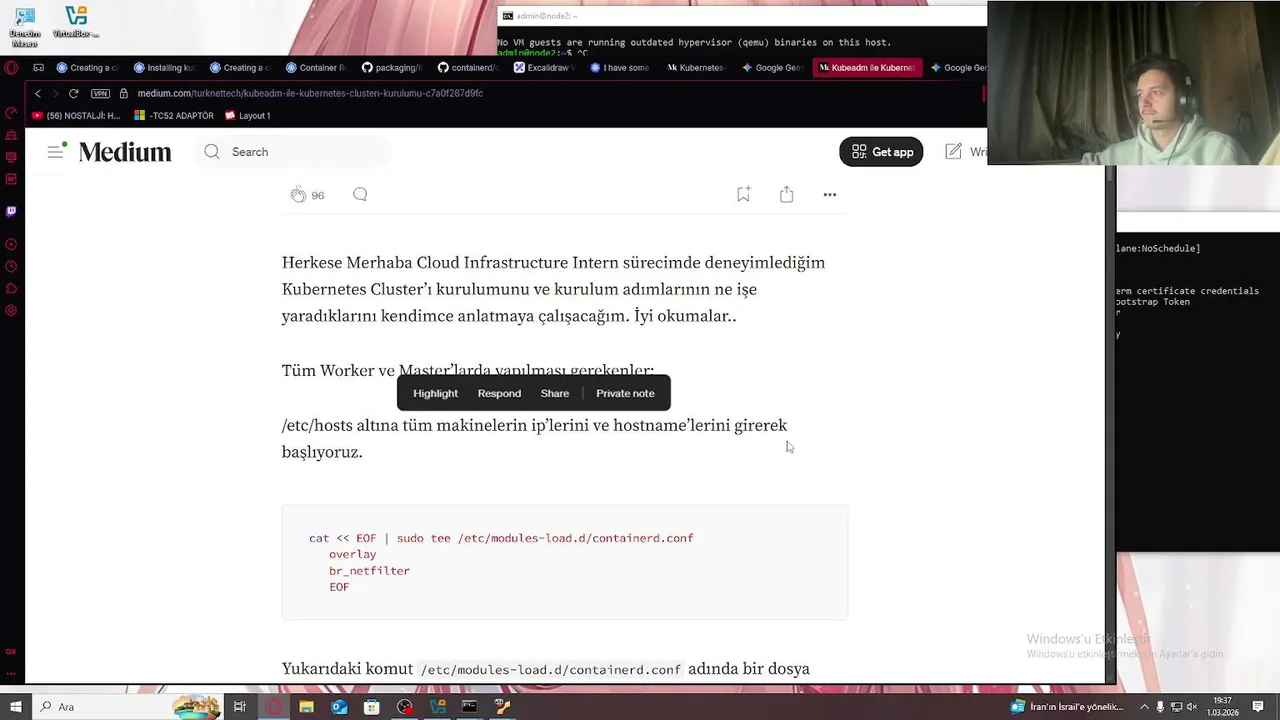Open the 'İran'ın İsrail'e yönelik' news widget
Image resolution: width=1280 pixels, height=720 pixels.
1067,707
